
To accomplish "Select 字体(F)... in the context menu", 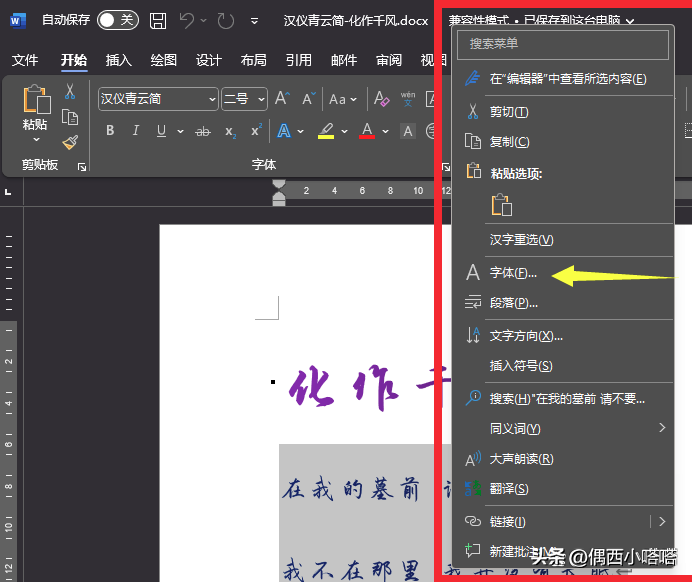I will click(513, 272).
